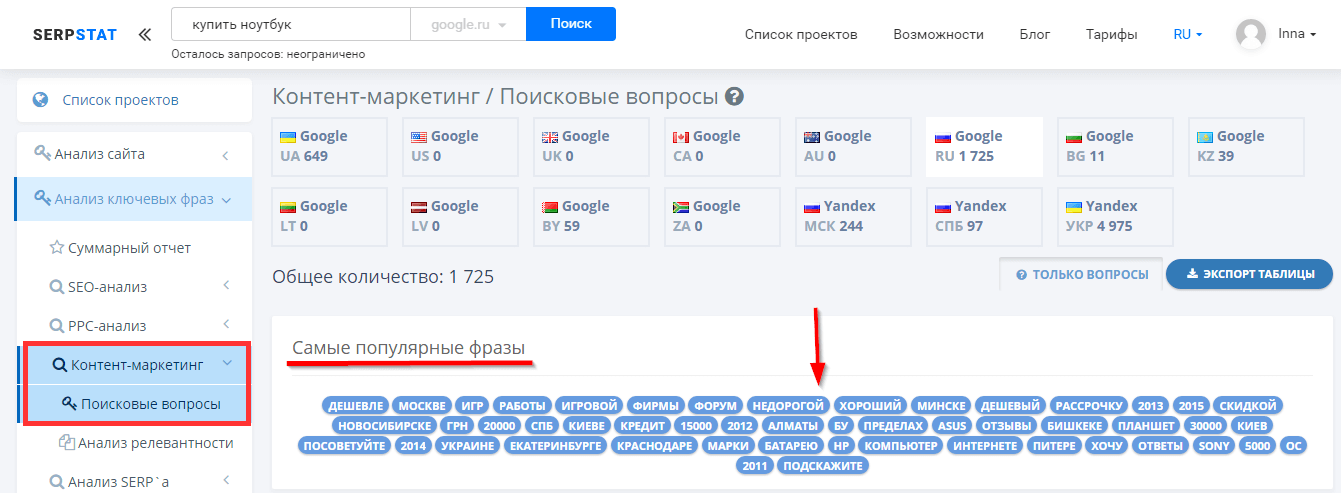Open Тарифы in top navigation
Screen dimensions: 1341x493
pos(1111,35)
